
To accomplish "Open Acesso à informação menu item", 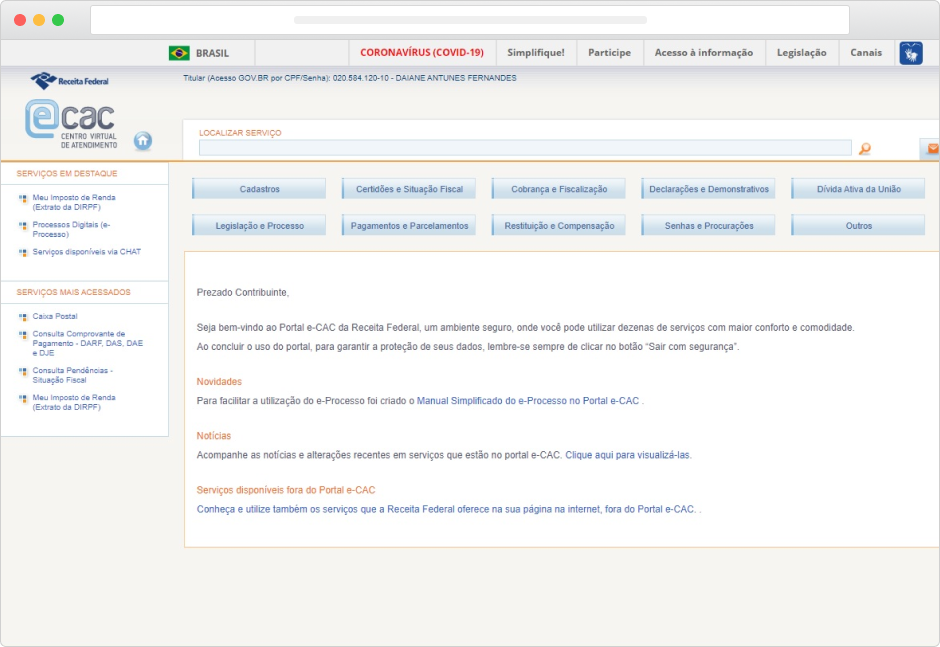I will [704, 53].
